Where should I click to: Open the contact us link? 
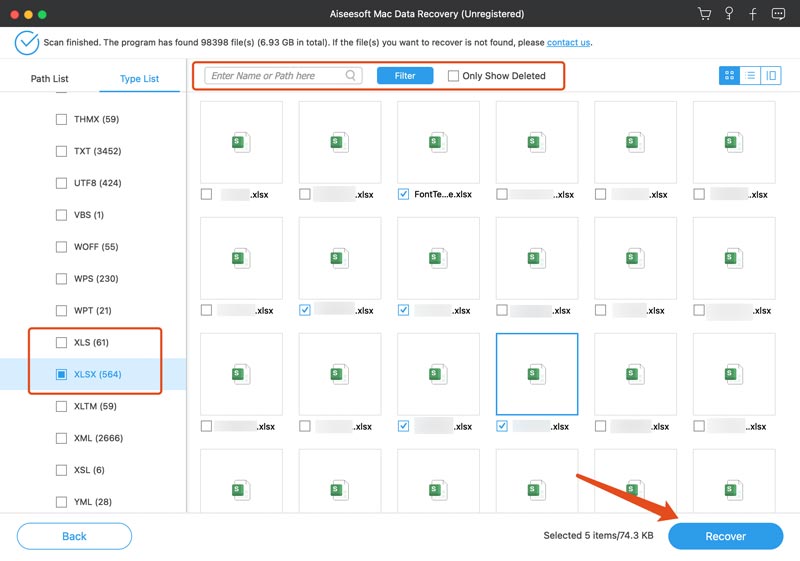tap(567, 42)
